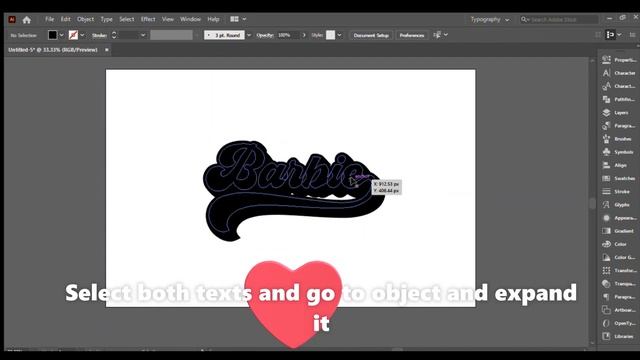Click the align-to selection icon in control bar
The height and width of the screenshot is (360, 640).
(611, 35)
